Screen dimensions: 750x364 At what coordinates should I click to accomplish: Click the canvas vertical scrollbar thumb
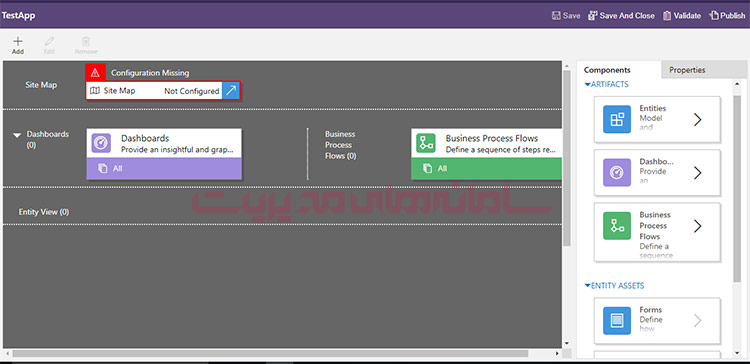pyautogui.click(x=567, y=157)
